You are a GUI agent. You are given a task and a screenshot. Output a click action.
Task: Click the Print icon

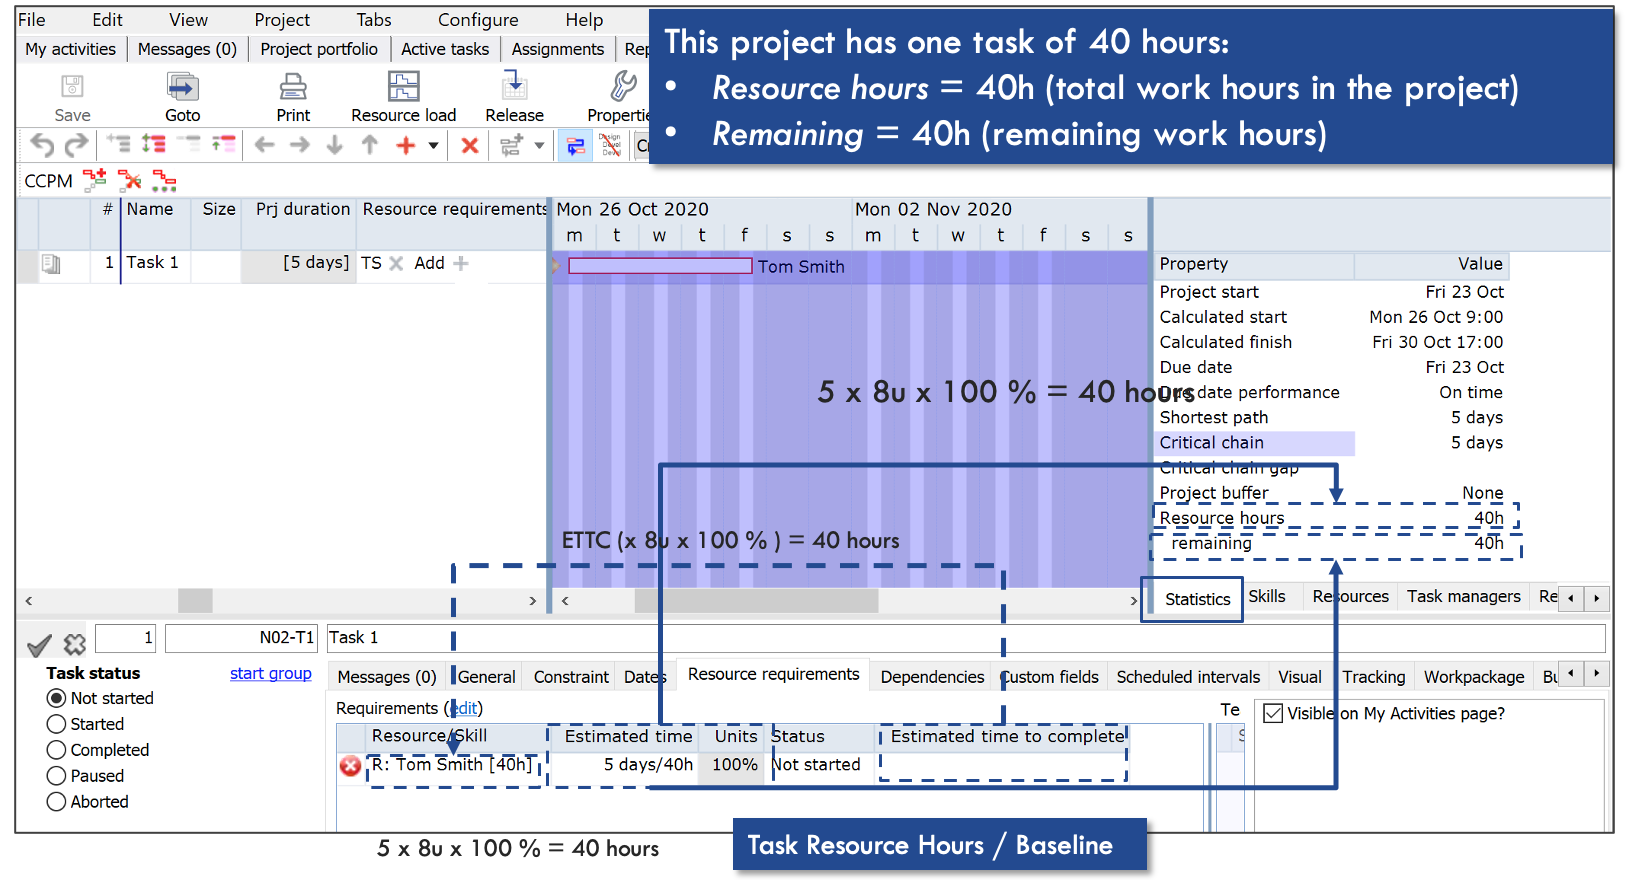[x=293, y=87]
